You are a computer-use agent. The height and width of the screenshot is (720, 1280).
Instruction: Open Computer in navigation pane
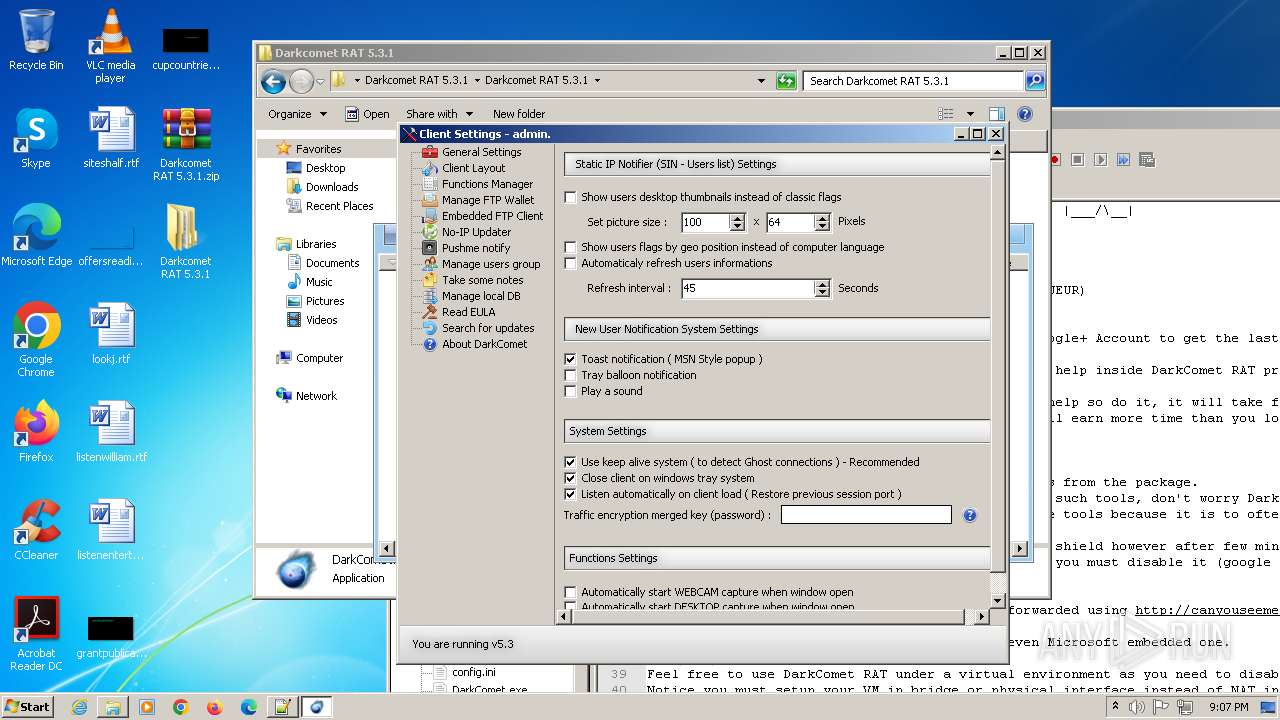click(309, 358)
